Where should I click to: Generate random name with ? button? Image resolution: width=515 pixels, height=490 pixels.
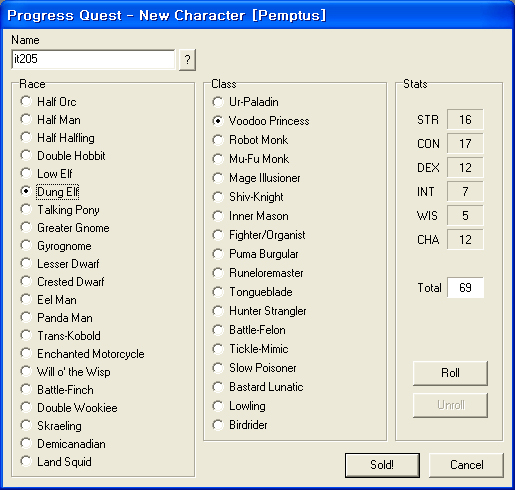[187, 60]
